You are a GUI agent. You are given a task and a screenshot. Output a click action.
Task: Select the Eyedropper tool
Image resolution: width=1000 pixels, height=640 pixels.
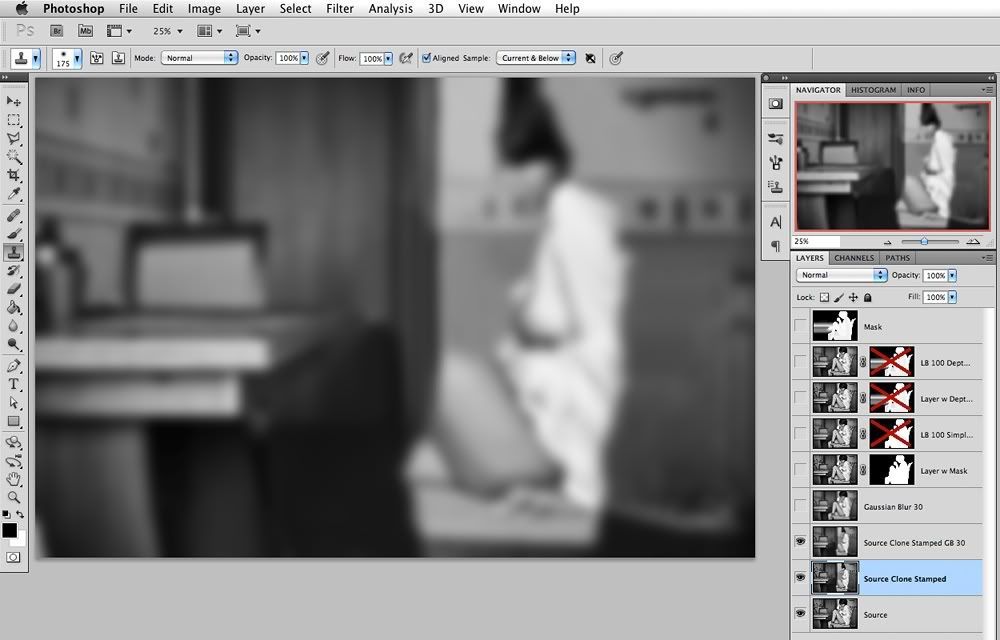click(x=14, y=194)
